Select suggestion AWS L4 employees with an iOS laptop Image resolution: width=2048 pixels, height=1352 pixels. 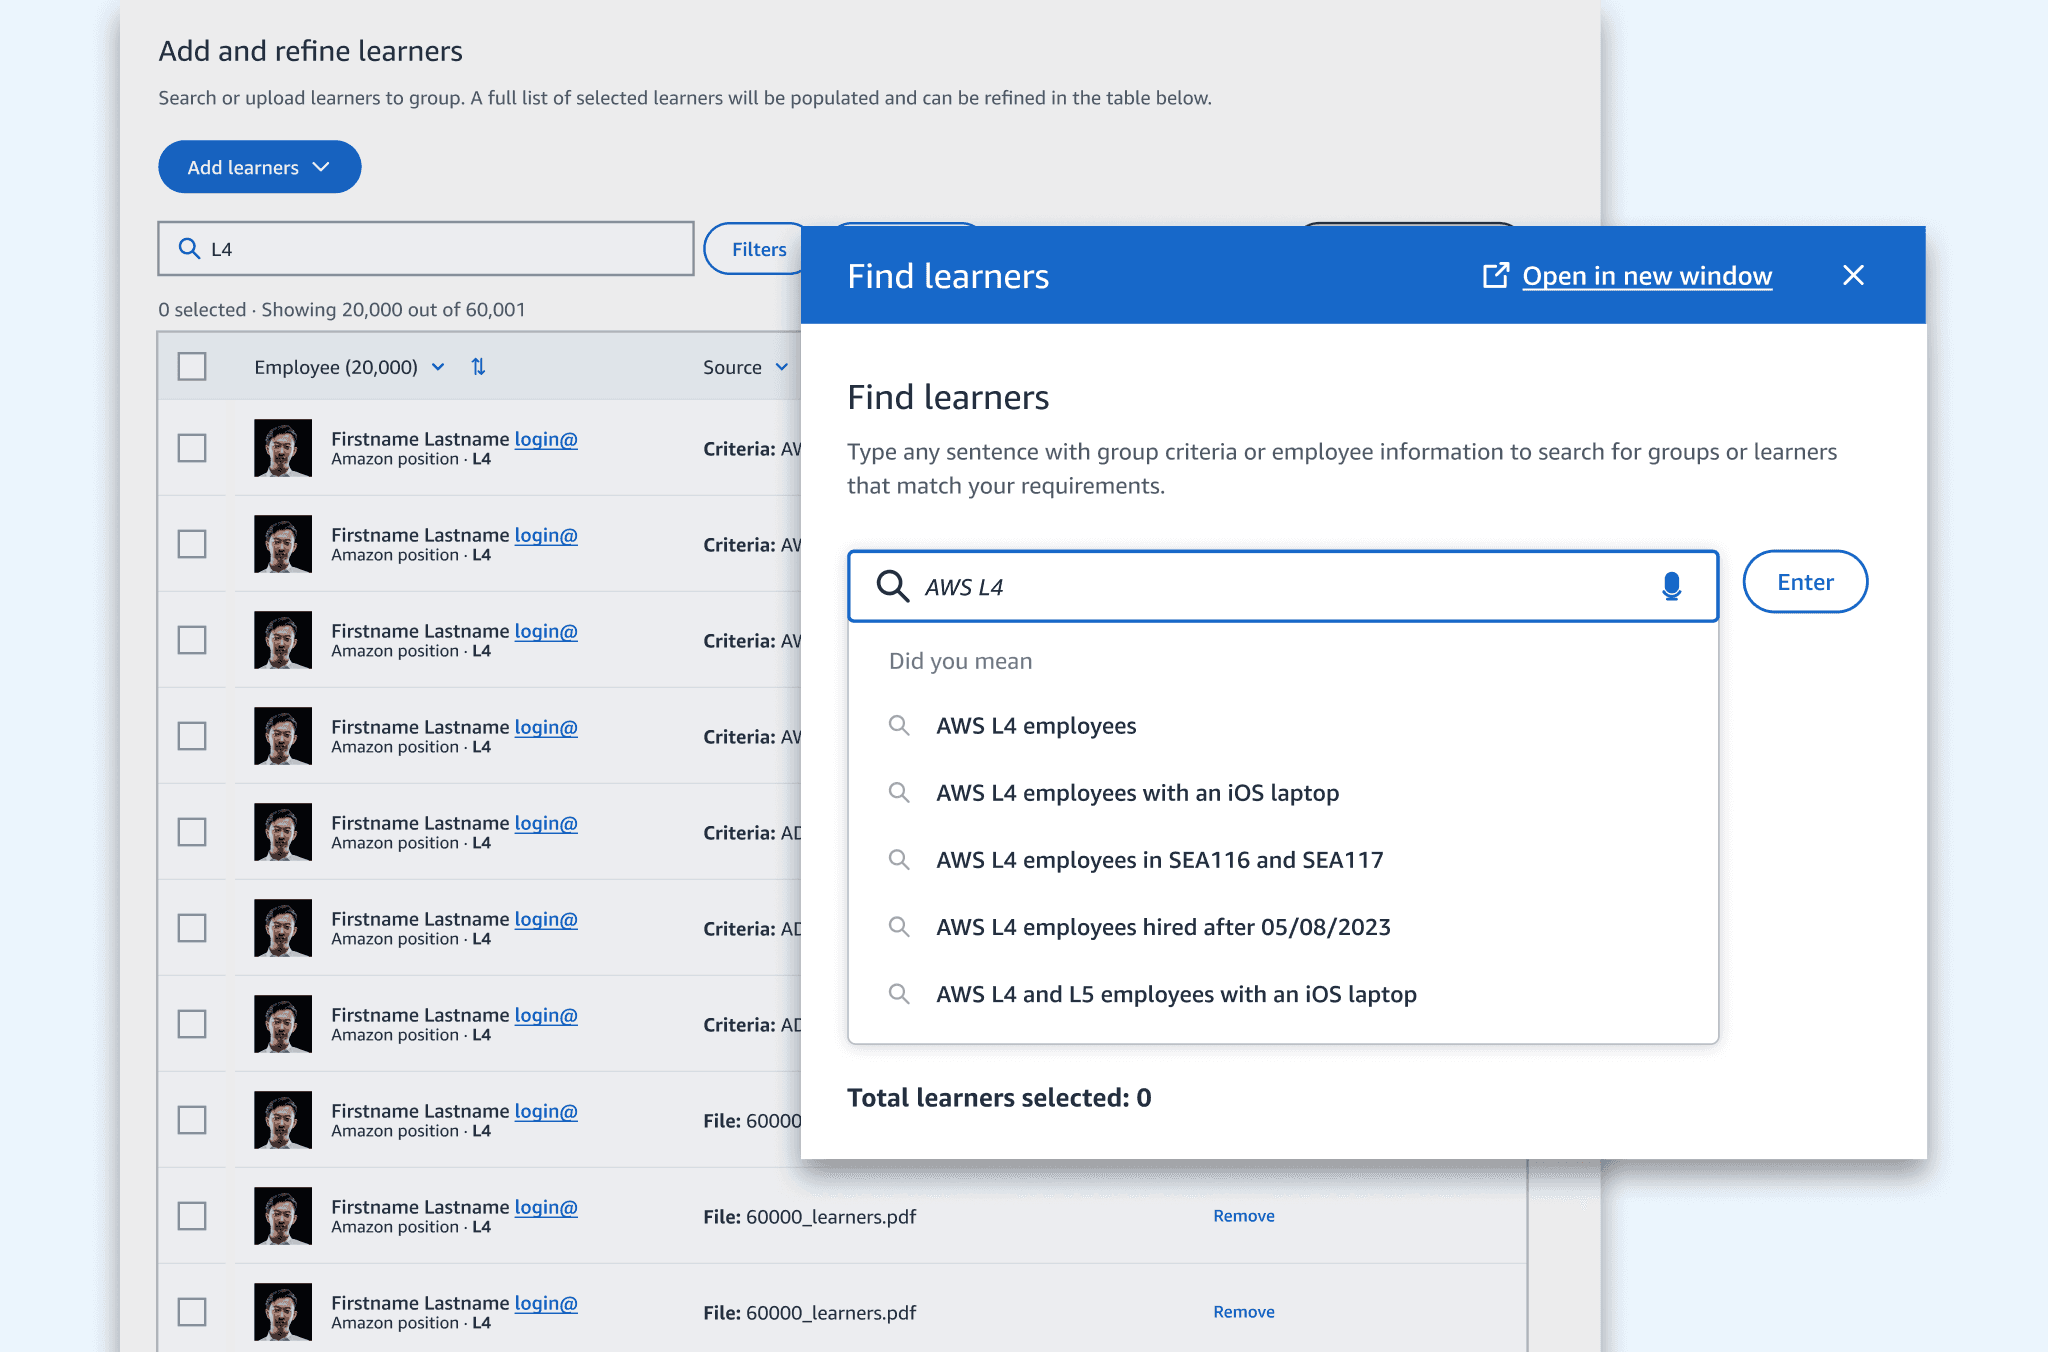point(1137,793)
